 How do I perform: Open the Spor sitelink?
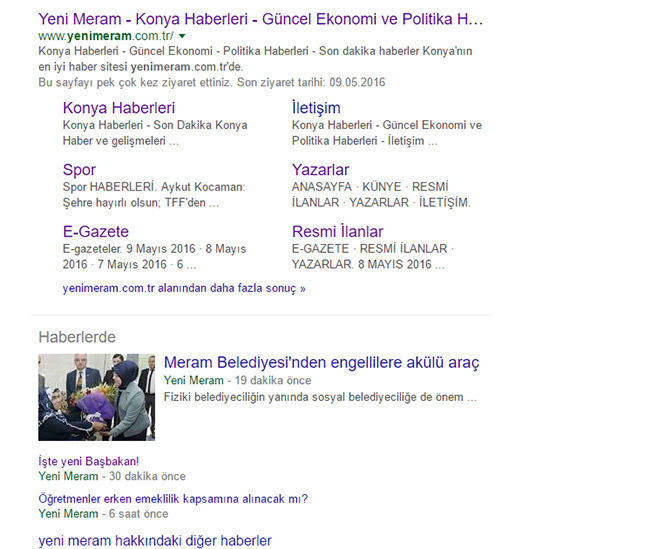tap(79, 170)
